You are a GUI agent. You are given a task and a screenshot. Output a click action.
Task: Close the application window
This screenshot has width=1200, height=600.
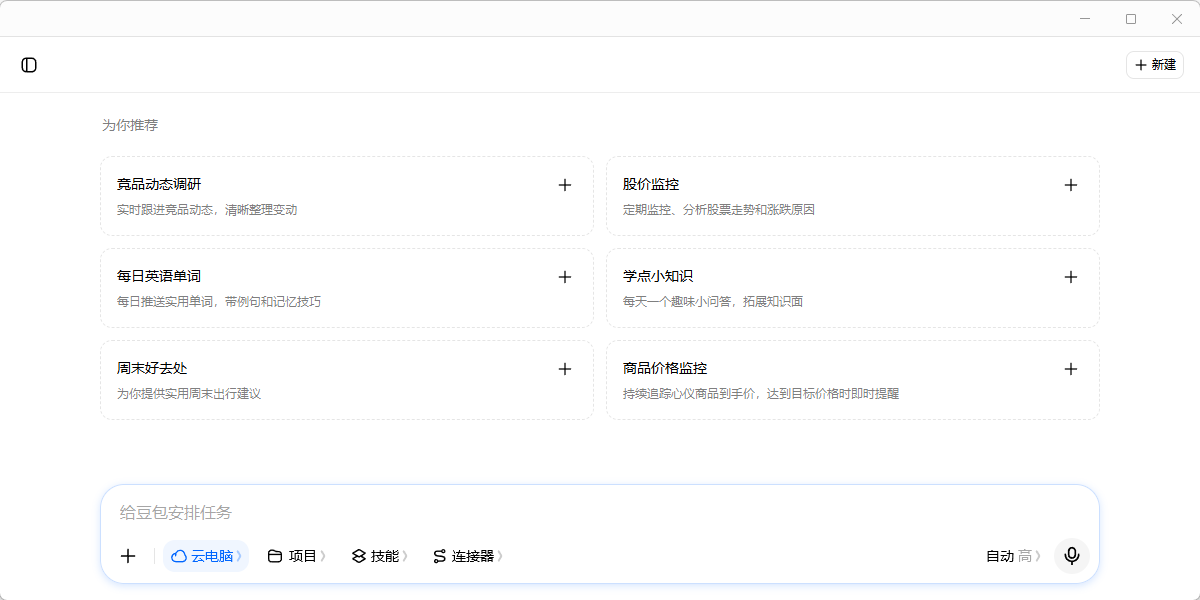coord(1177,18)
